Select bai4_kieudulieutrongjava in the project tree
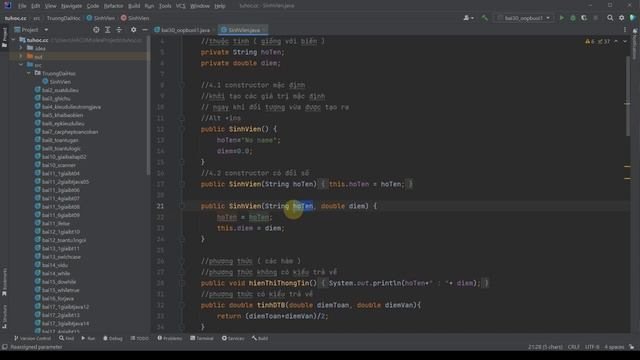The height and width of the screenshot is (360, 640). (x=67, y=107)
